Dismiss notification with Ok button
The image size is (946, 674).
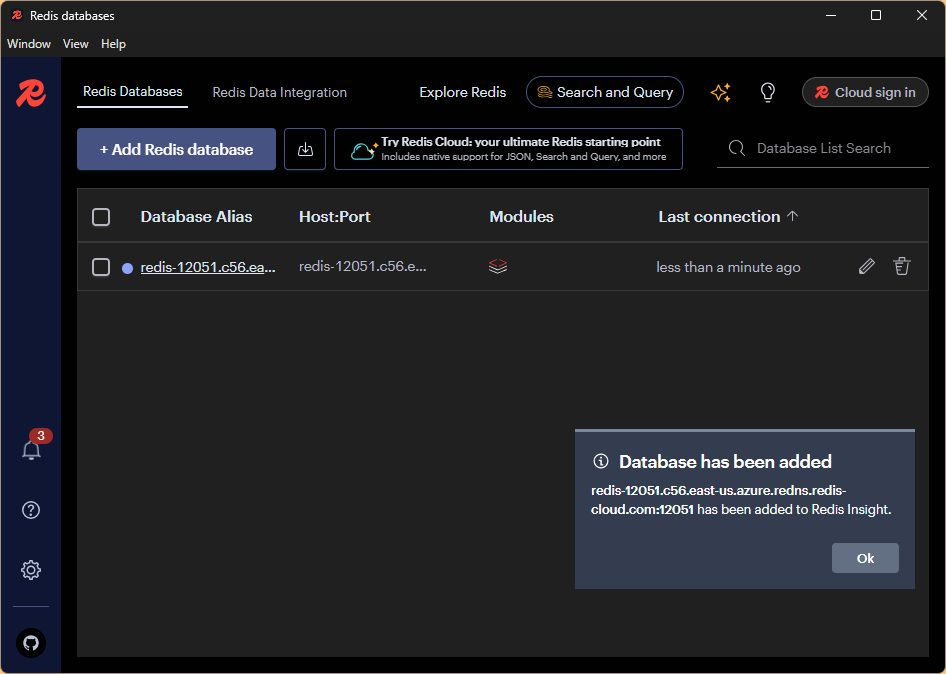point(865,558)
